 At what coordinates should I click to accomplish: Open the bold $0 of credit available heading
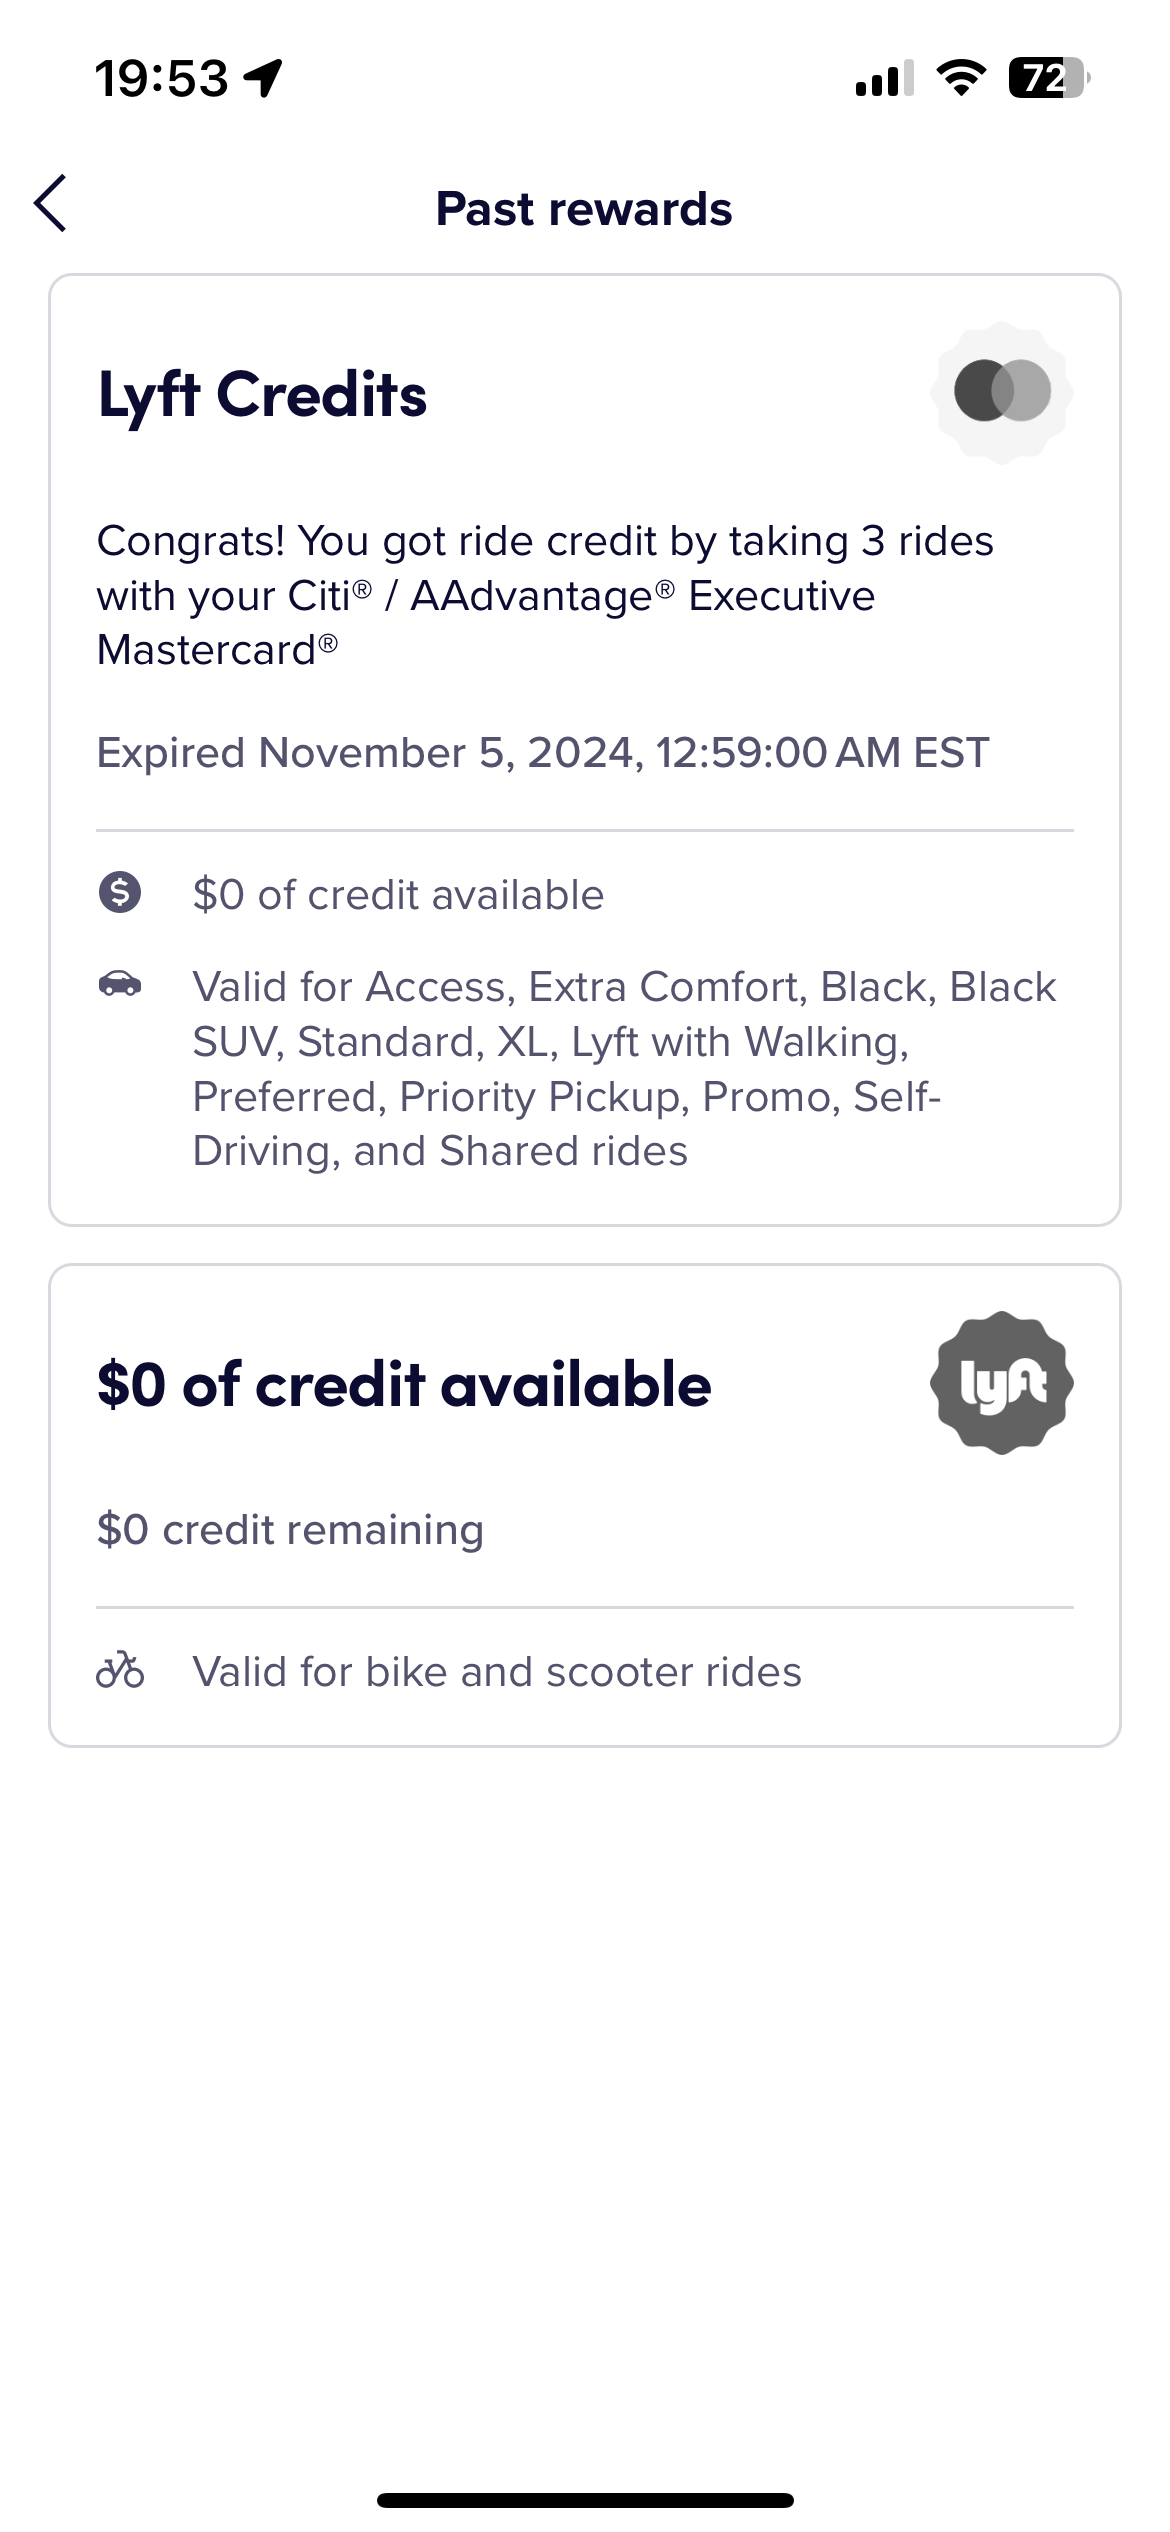[x=404, y=1385]
